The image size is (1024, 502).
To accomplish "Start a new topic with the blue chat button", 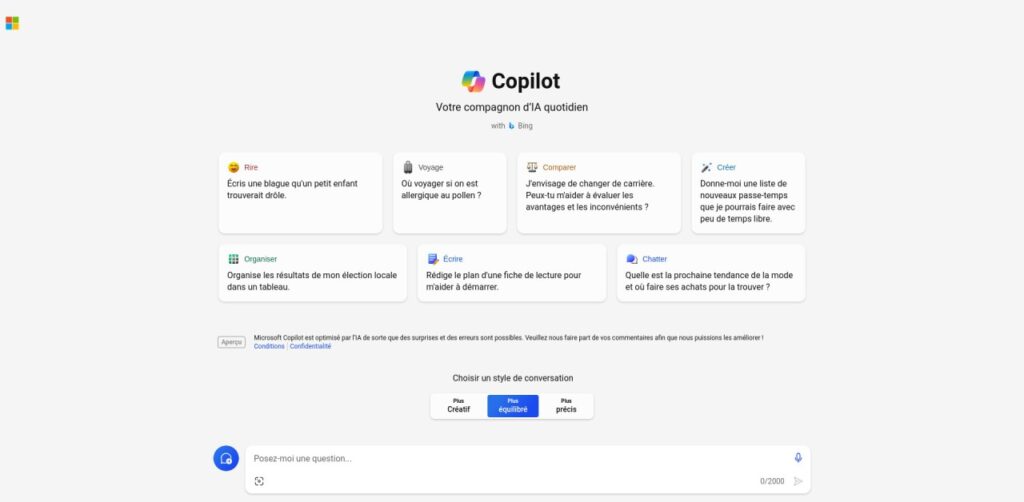I will pyautogui.click(x=226, y=458).
